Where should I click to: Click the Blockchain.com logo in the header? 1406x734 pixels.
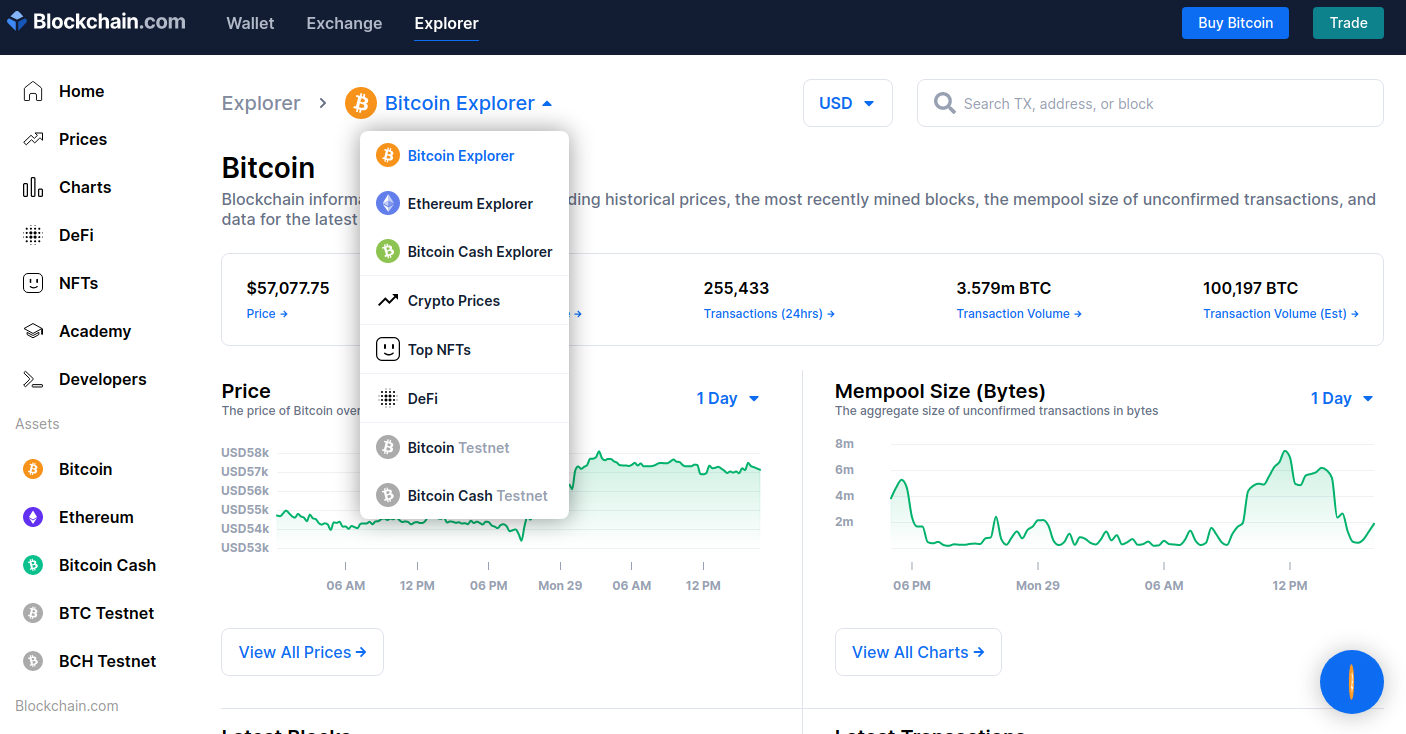[x=97, y=22]
